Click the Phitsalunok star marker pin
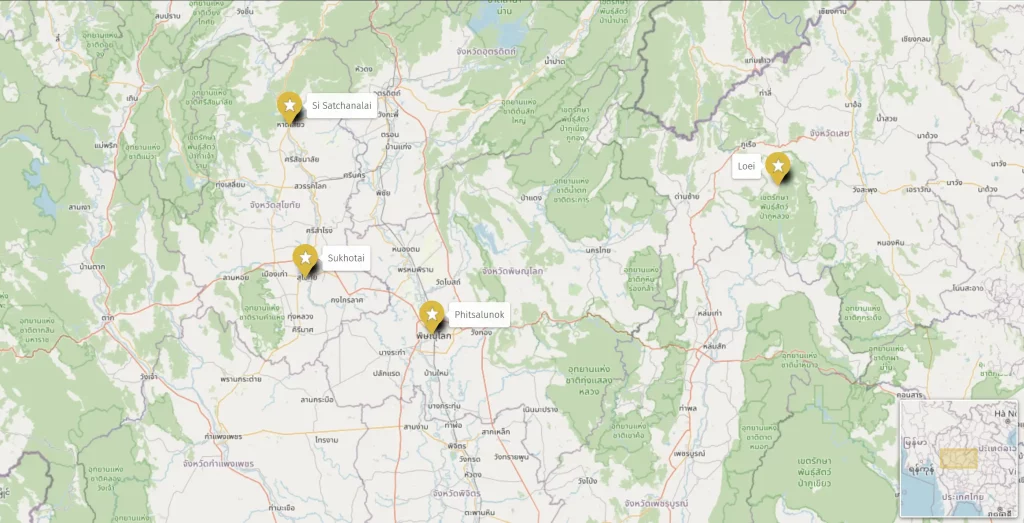This screenshot has width=1024, height=523. 432,316
